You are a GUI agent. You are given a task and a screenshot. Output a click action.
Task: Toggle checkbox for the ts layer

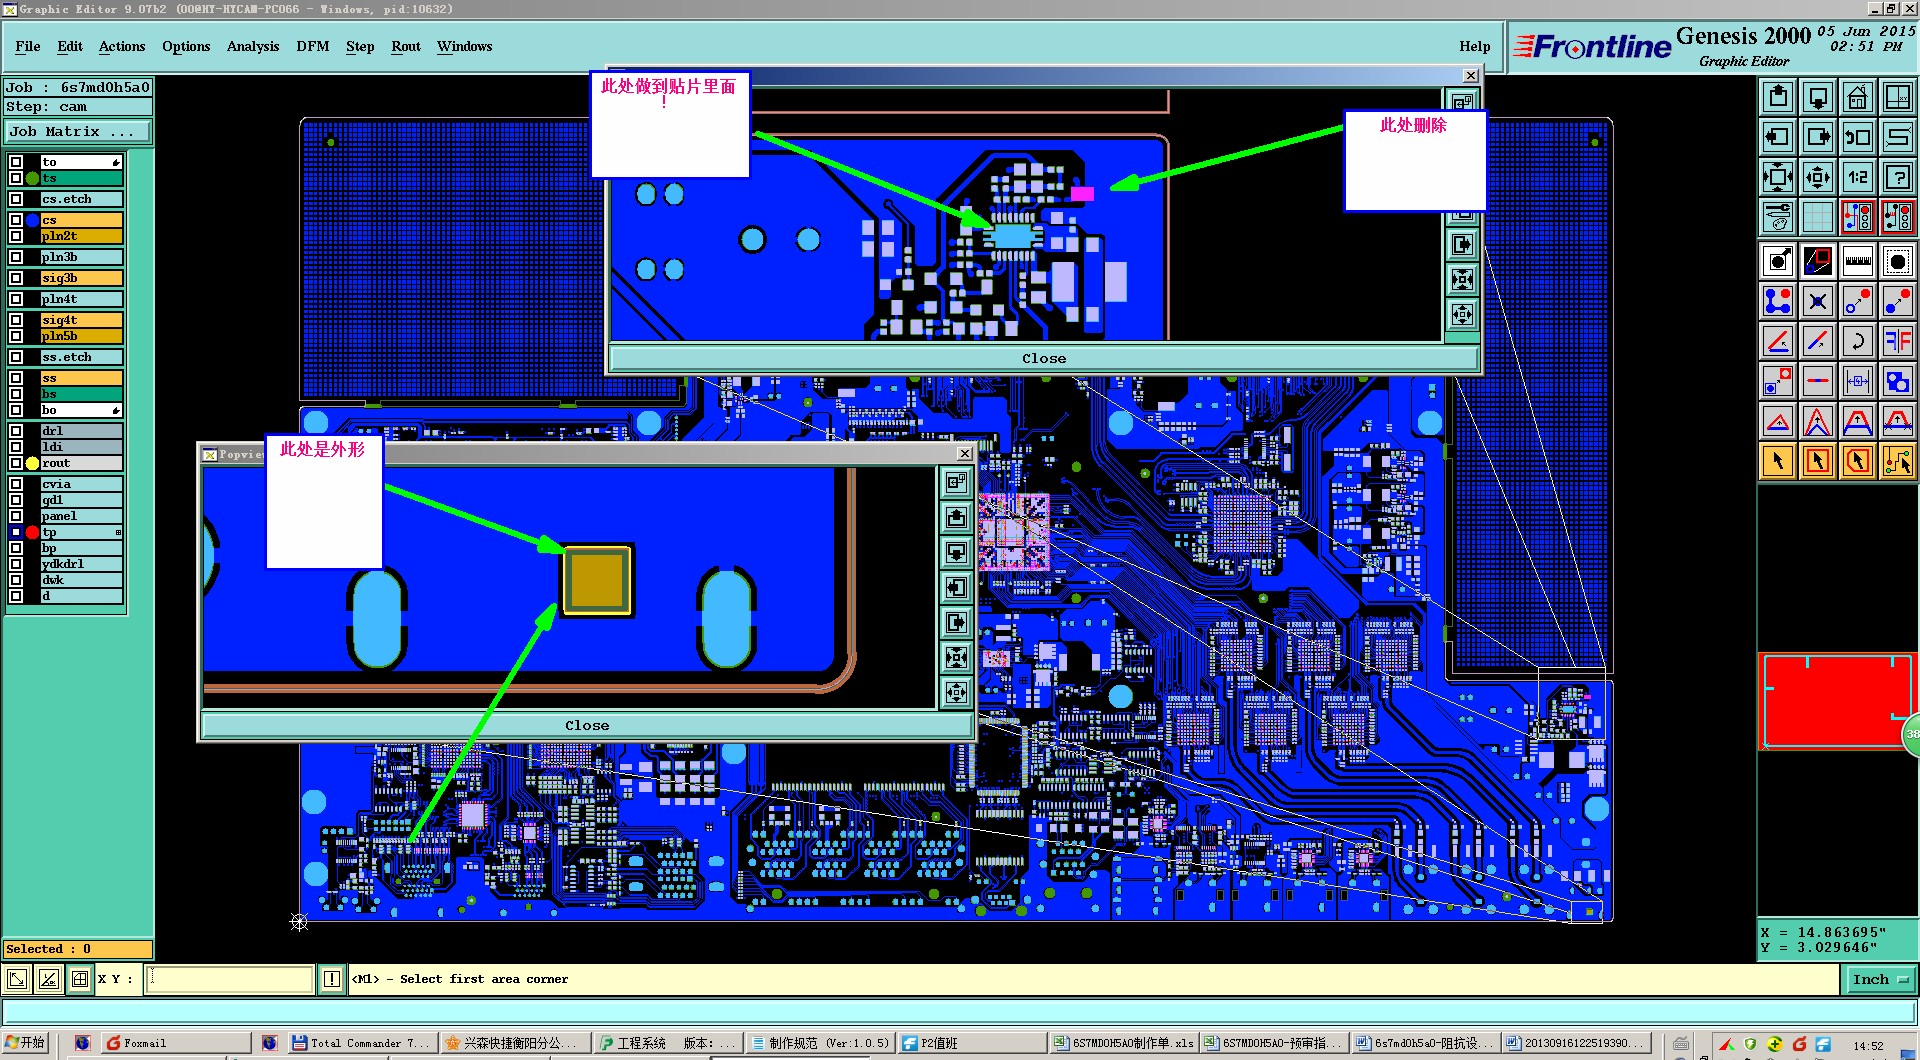click(16, 178)
